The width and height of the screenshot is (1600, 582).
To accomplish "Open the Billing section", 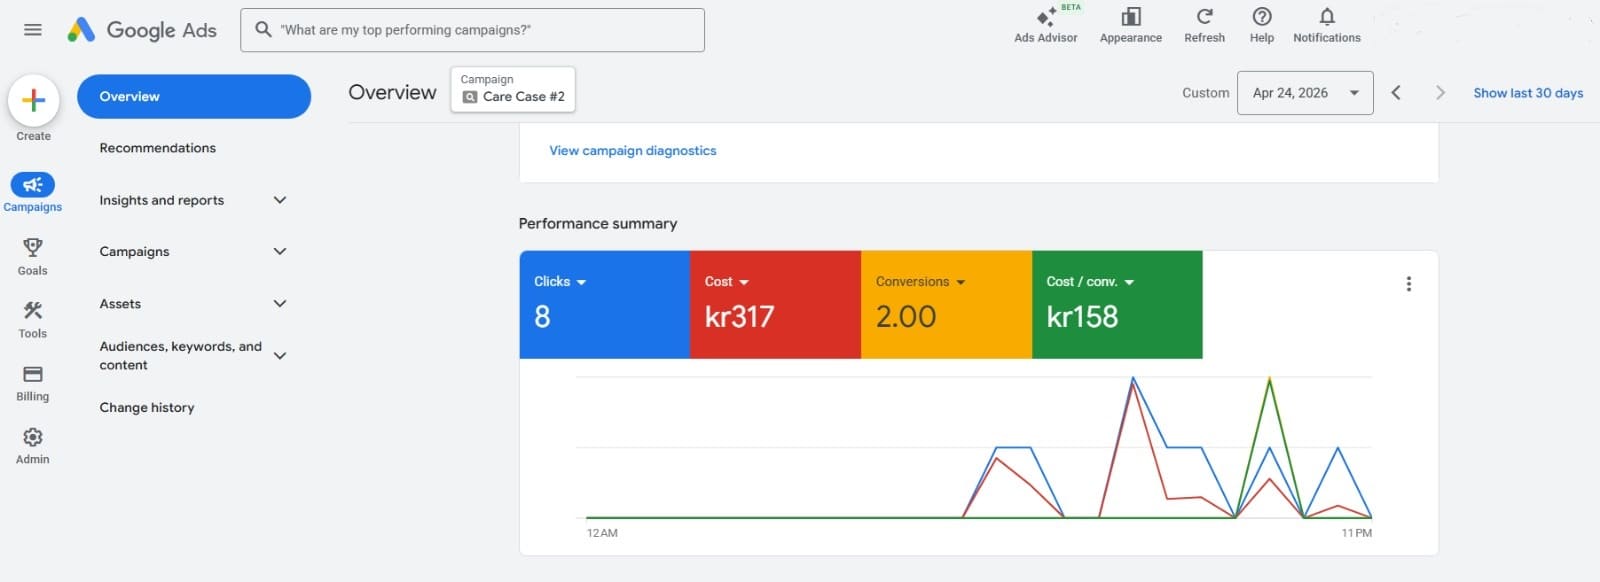I will 33,383.
